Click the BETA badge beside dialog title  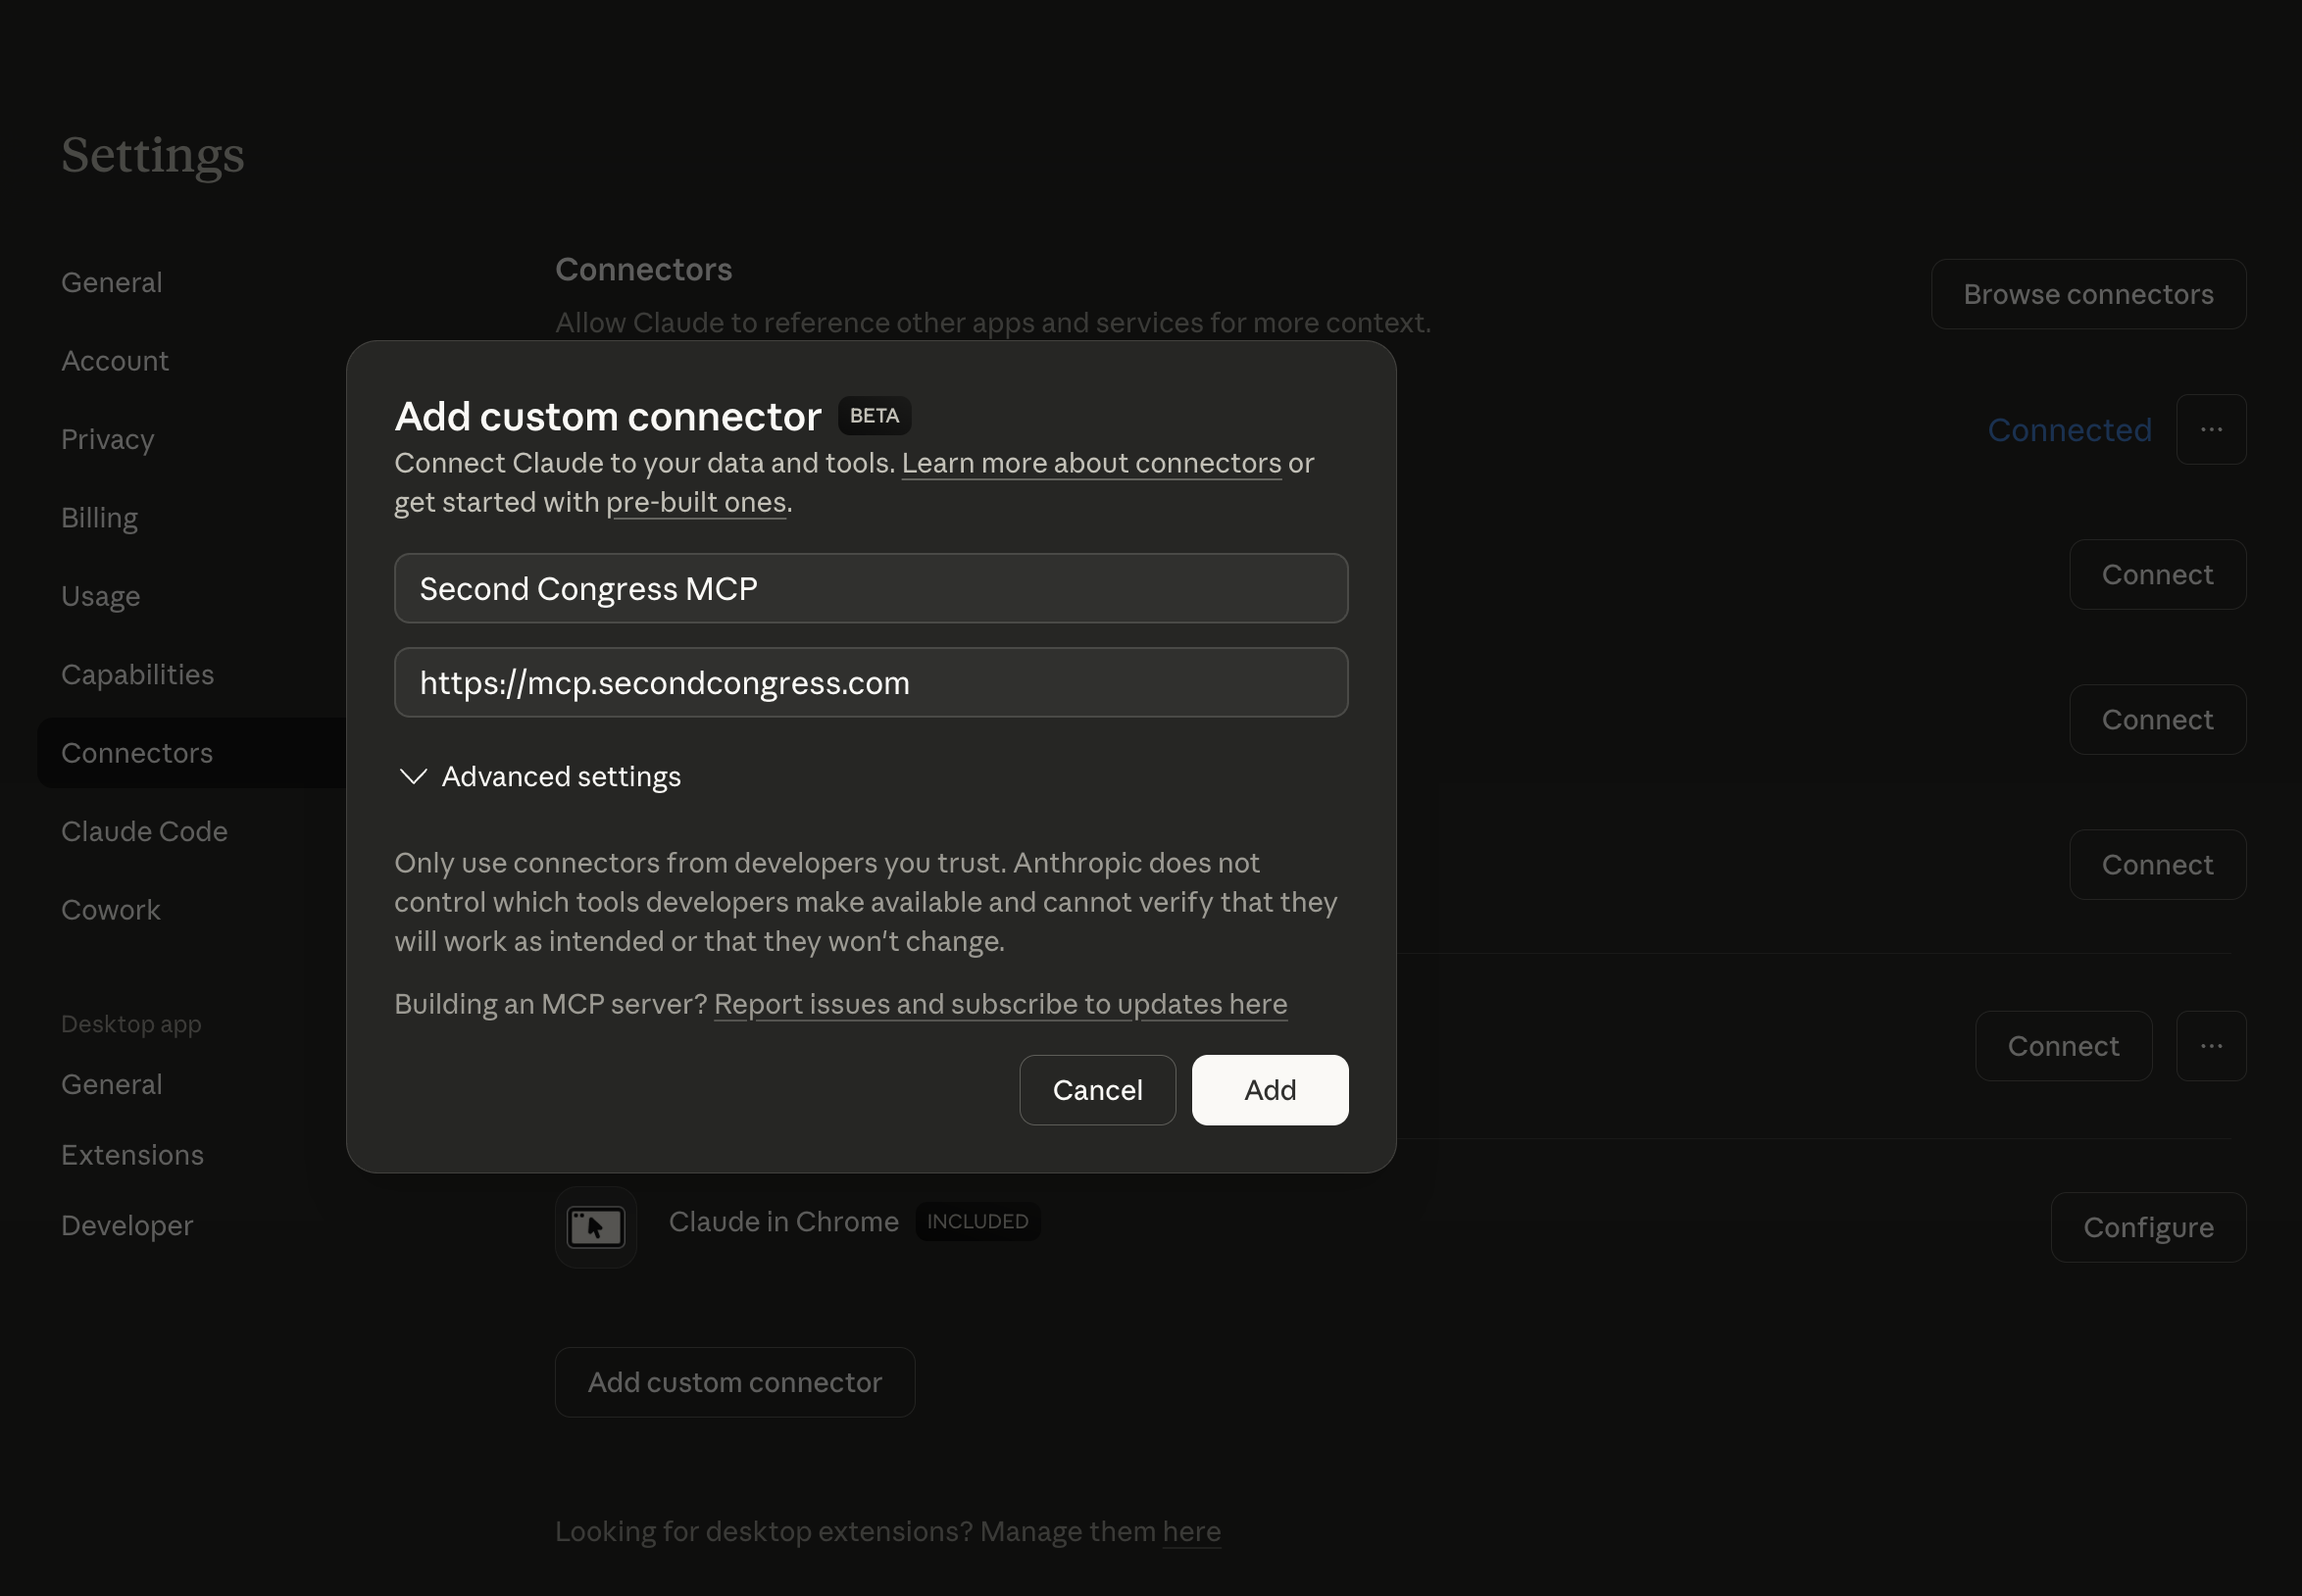pos(874,416)
